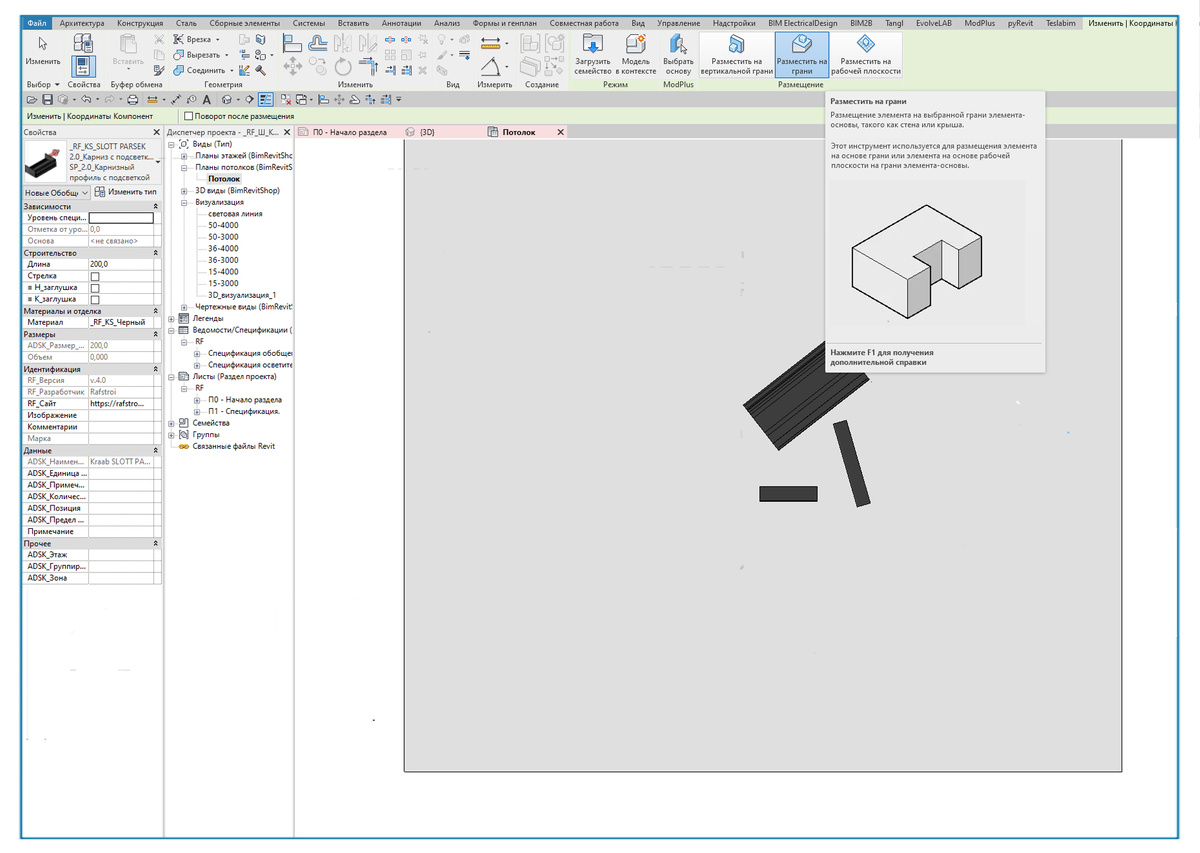
Task: Select the 50-4000 view in tree
Action: point(223,226)
